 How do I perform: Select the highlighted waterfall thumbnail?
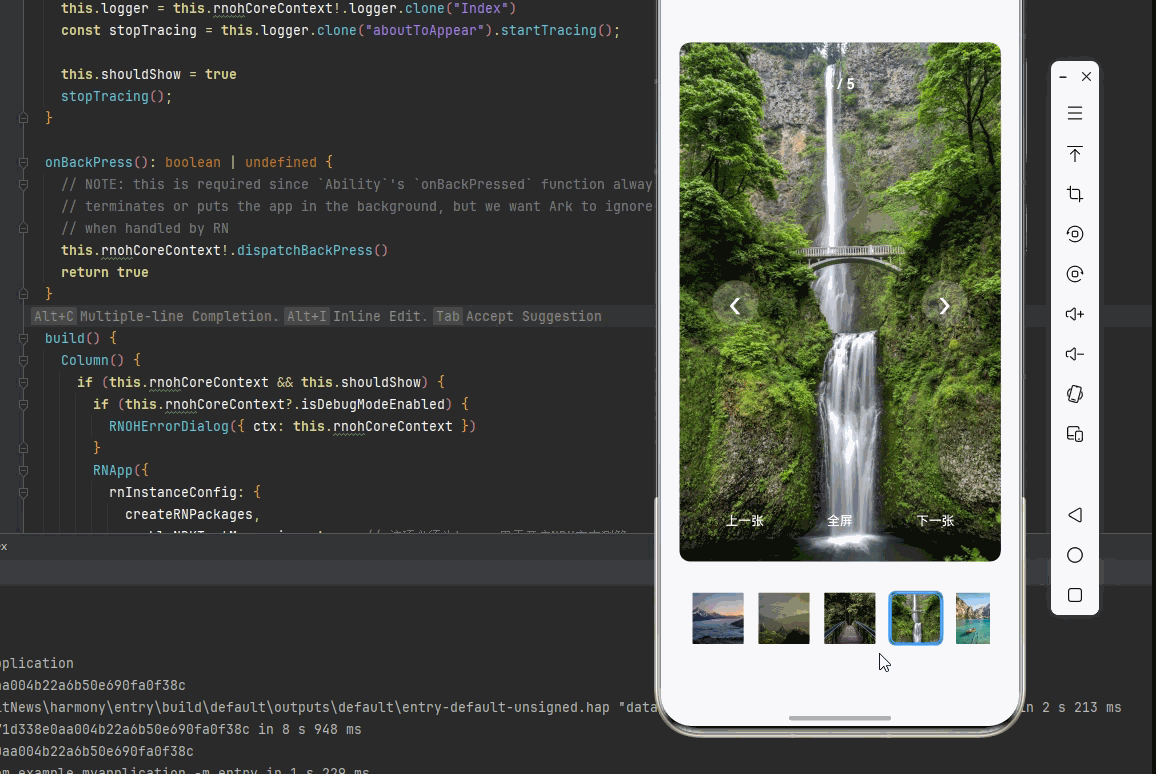tap(916, 618)
